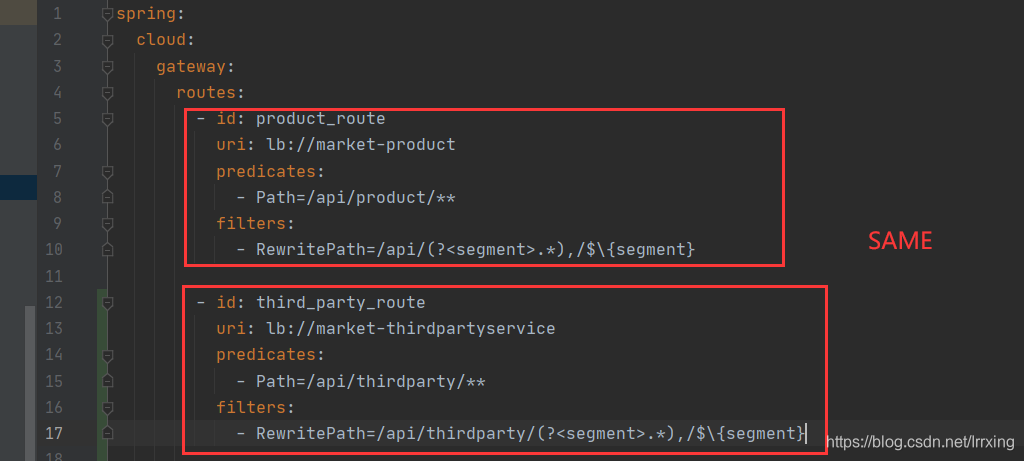Collapse the filters fold marker on line 16

[x=108, y=407]
